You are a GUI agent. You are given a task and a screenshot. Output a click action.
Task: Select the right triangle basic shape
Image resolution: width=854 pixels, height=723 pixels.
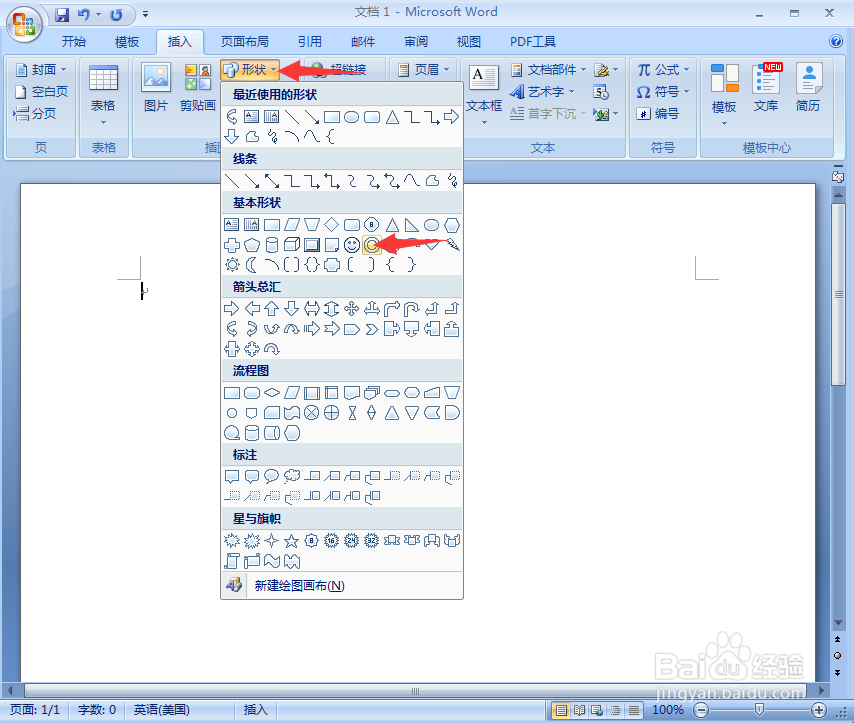[x=412, y=224]
